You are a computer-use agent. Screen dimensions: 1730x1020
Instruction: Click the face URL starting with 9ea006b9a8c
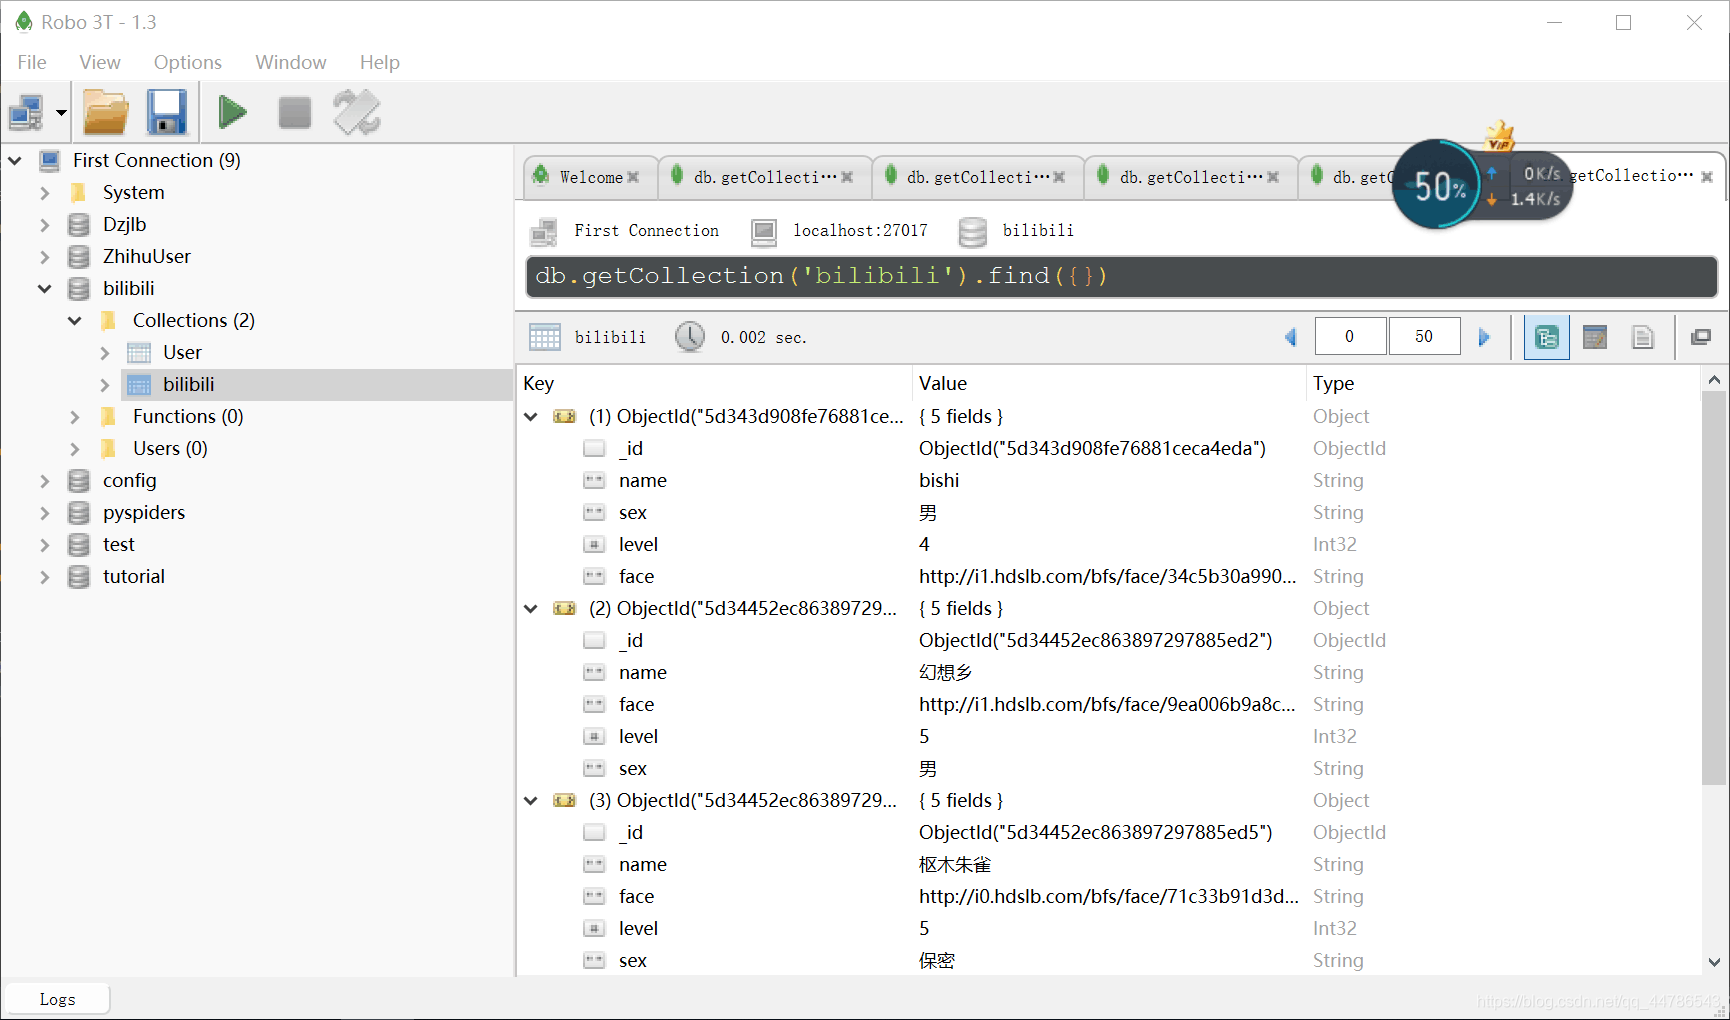pyautogui.click(x=1107, y=704)
